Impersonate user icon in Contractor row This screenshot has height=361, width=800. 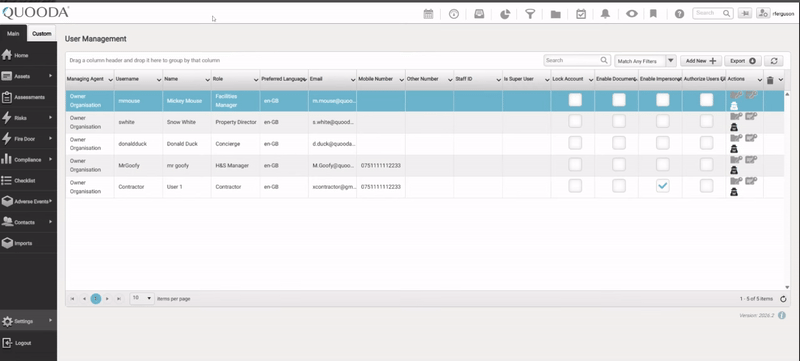[x=734, y=192]
